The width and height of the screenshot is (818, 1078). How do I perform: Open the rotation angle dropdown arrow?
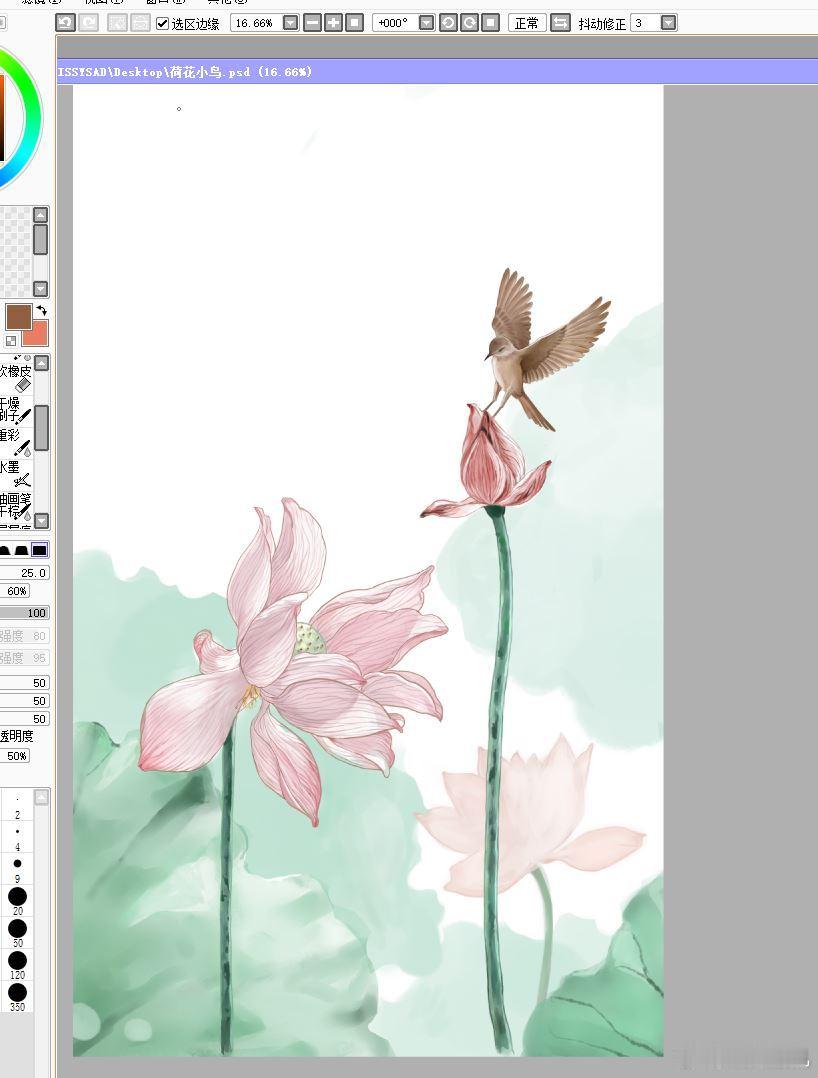tap(426, 23)
